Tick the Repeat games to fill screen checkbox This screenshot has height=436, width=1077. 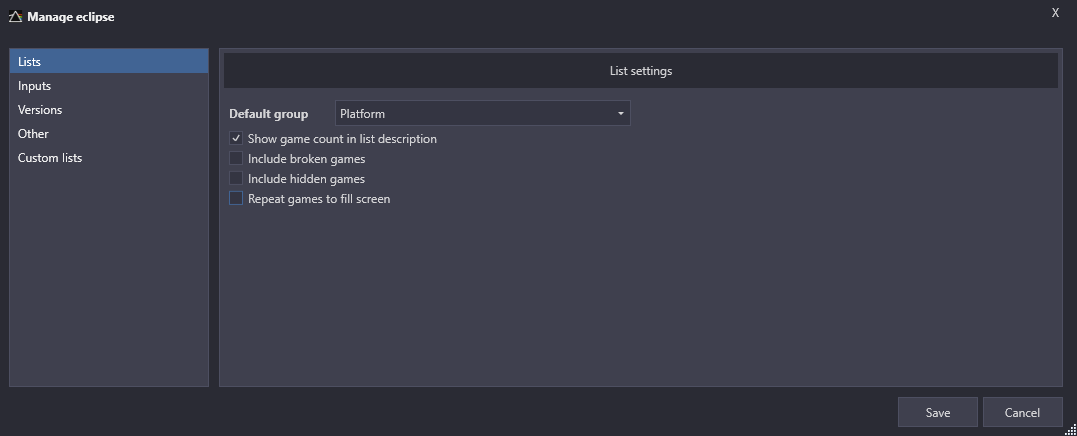pyautogui.click(x=236, y=198)
